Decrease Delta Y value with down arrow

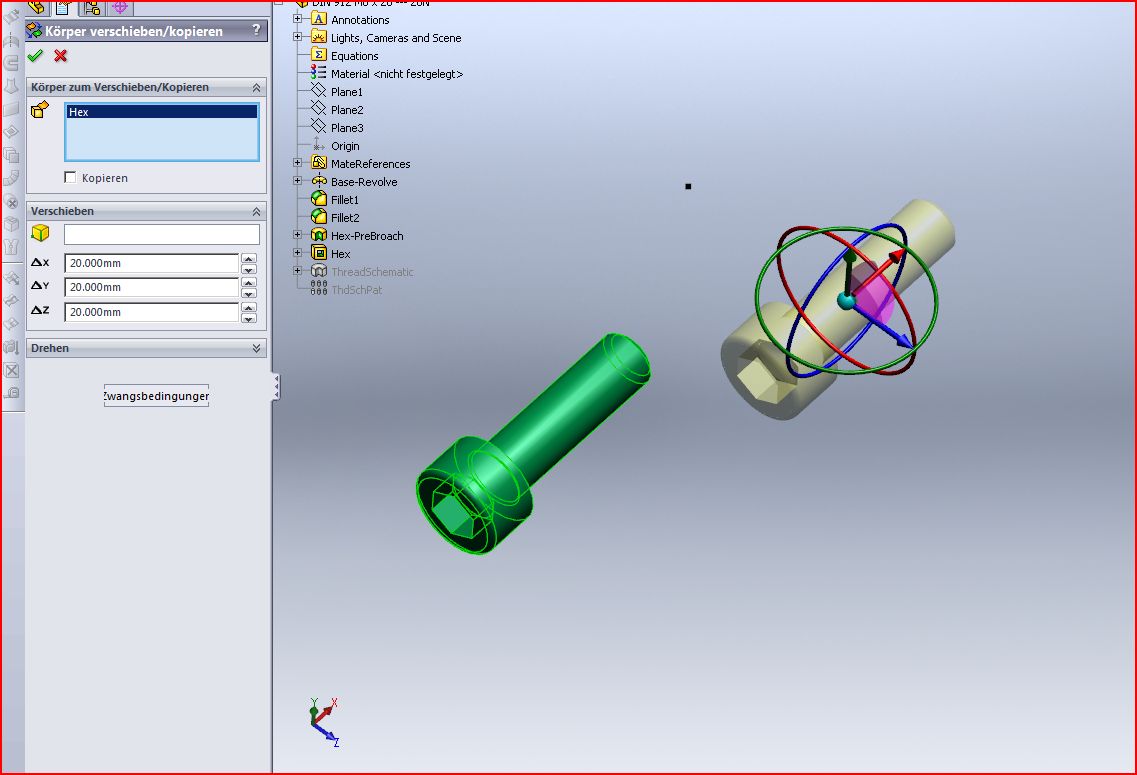[249, 293]
